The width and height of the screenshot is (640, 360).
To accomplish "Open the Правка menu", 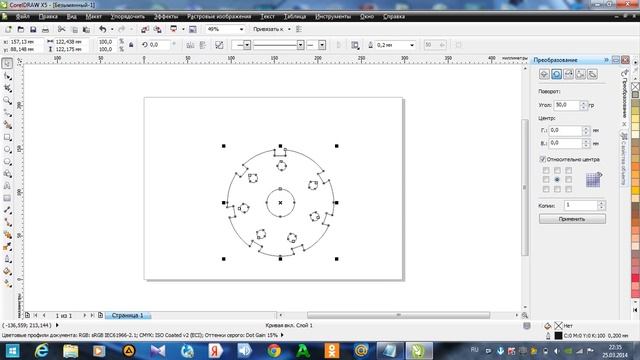I will click(48, 17).
